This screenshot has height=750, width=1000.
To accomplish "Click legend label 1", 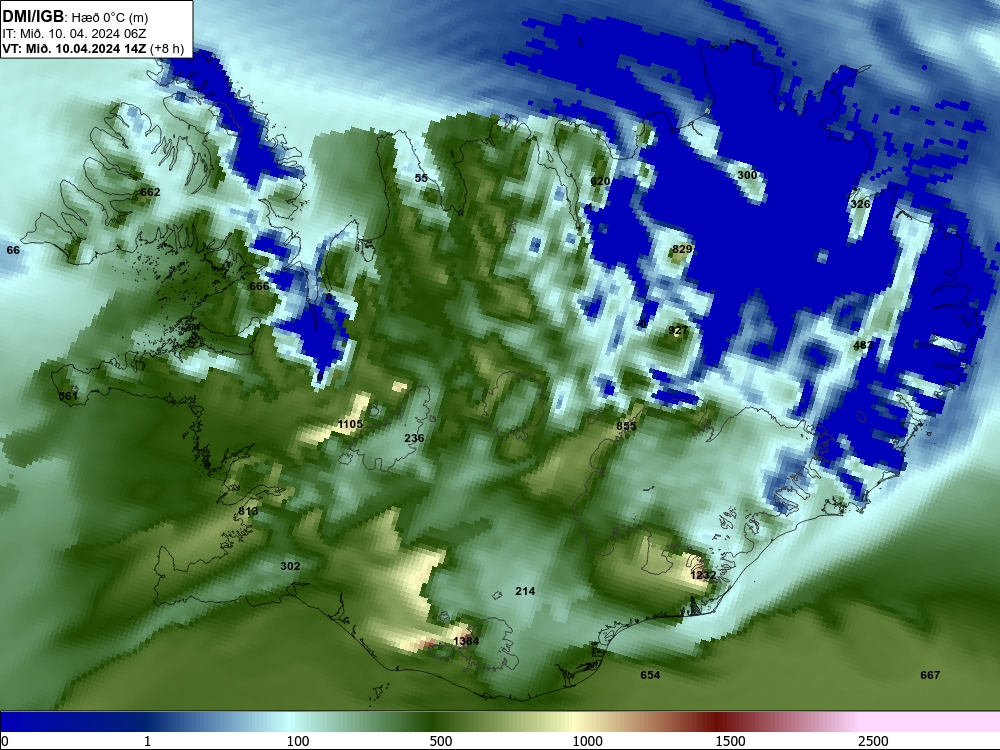I will (147, 741).
